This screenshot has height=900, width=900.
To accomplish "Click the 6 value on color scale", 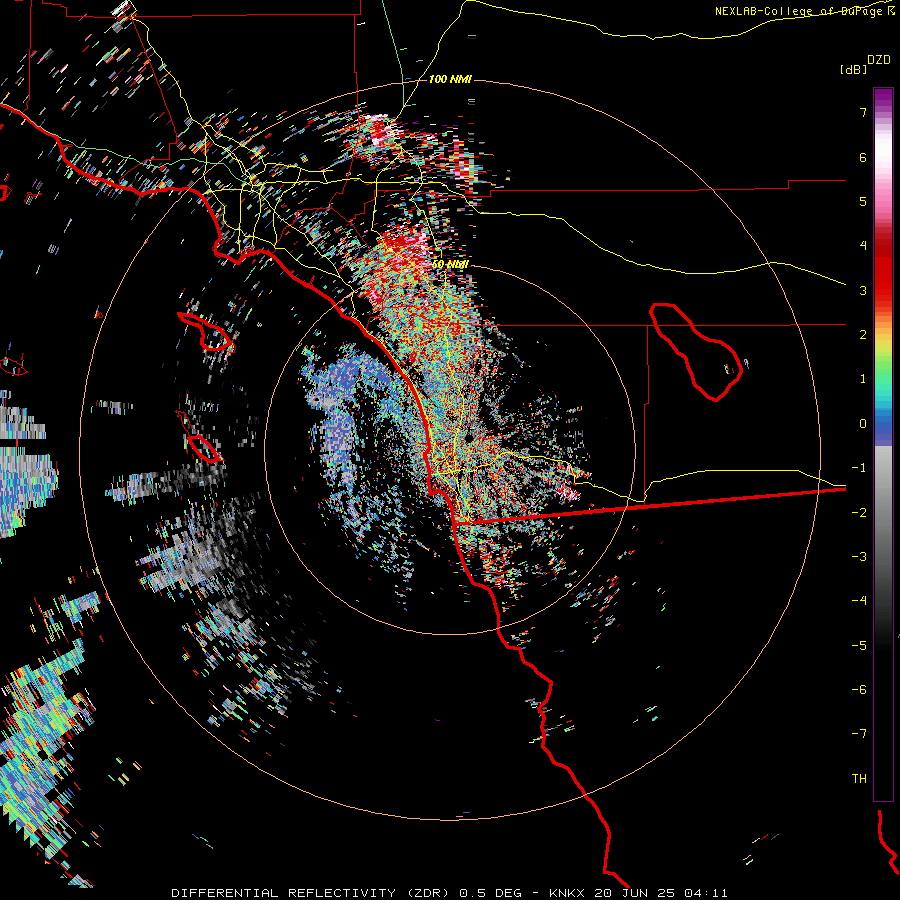I will coord(863,157).
